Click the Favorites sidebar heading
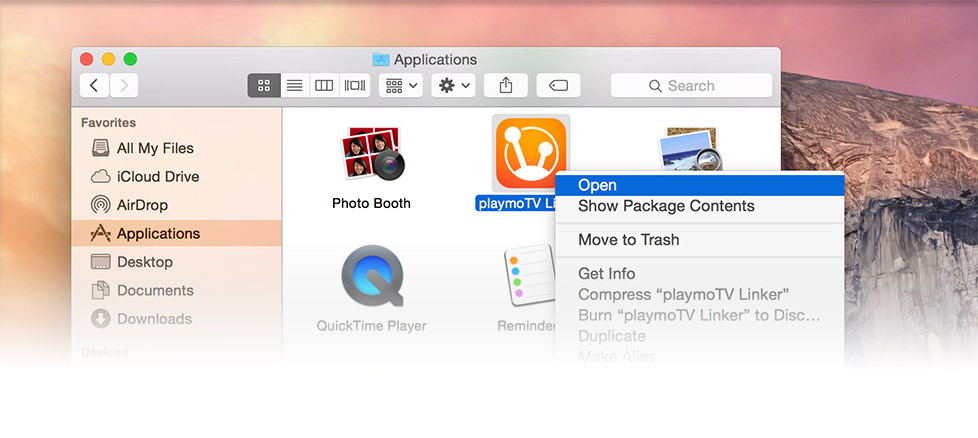Viewport: 978px width, 438px height. coord(109,123)
